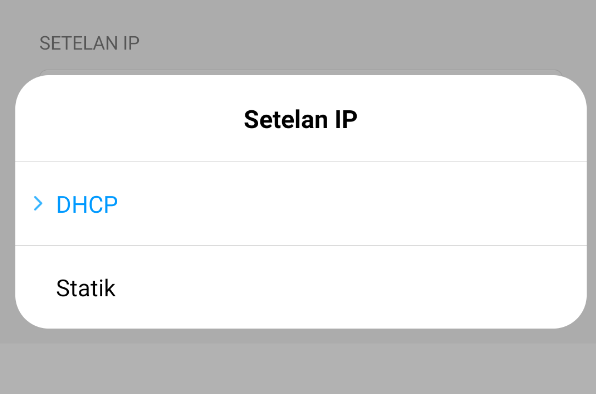Click the blue chevron beside DHCP
The height and width of the screenshot is (394, 596).
[38, 204]
